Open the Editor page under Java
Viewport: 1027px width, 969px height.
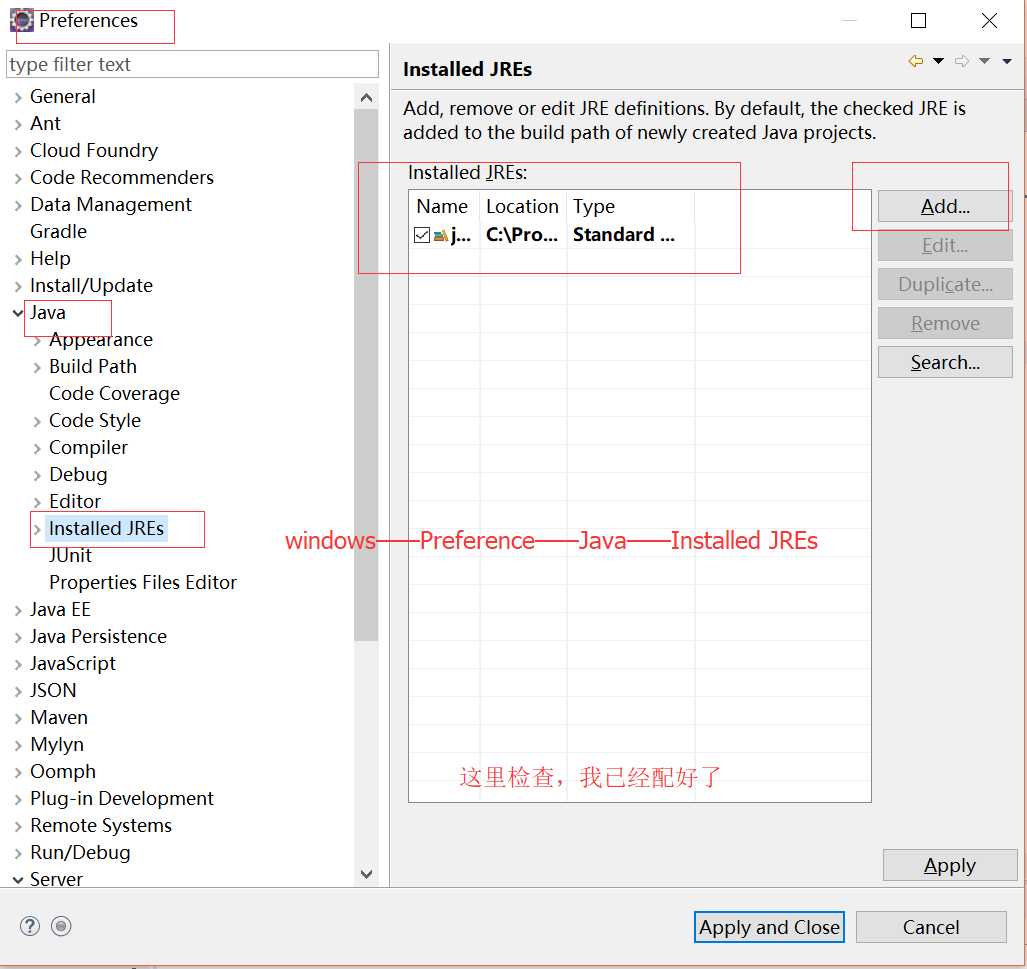[x=75, y=501]
